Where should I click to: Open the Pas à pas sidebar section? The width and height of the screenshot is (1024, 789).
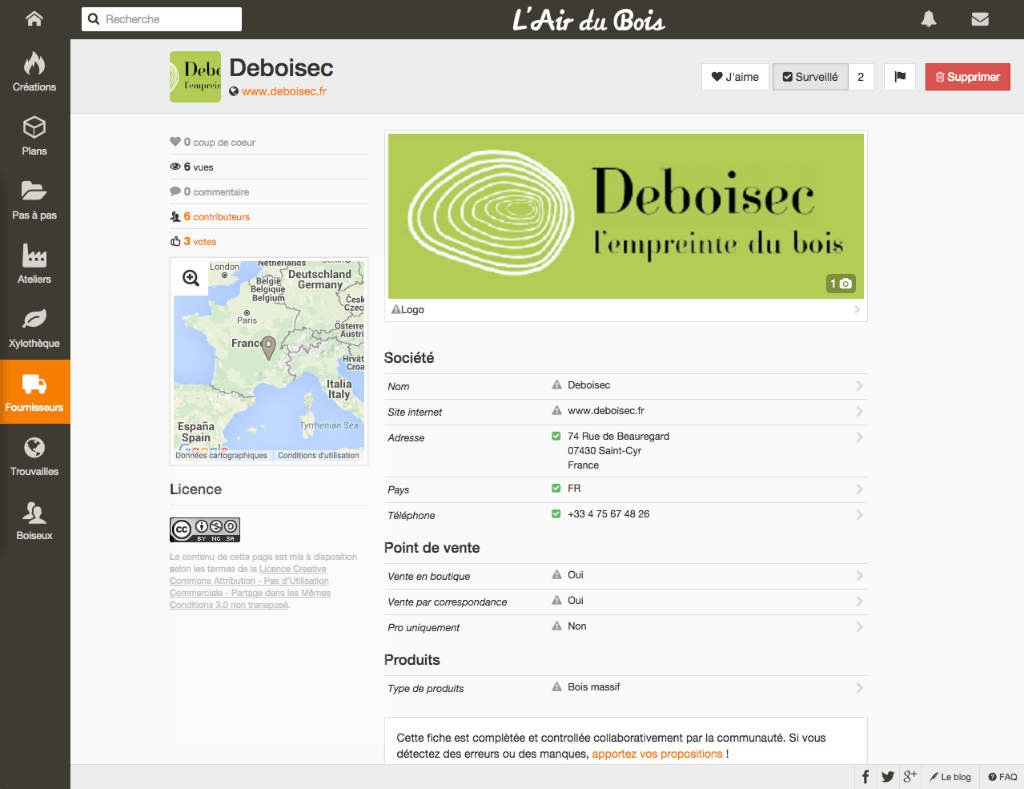(x=35, y=199)
